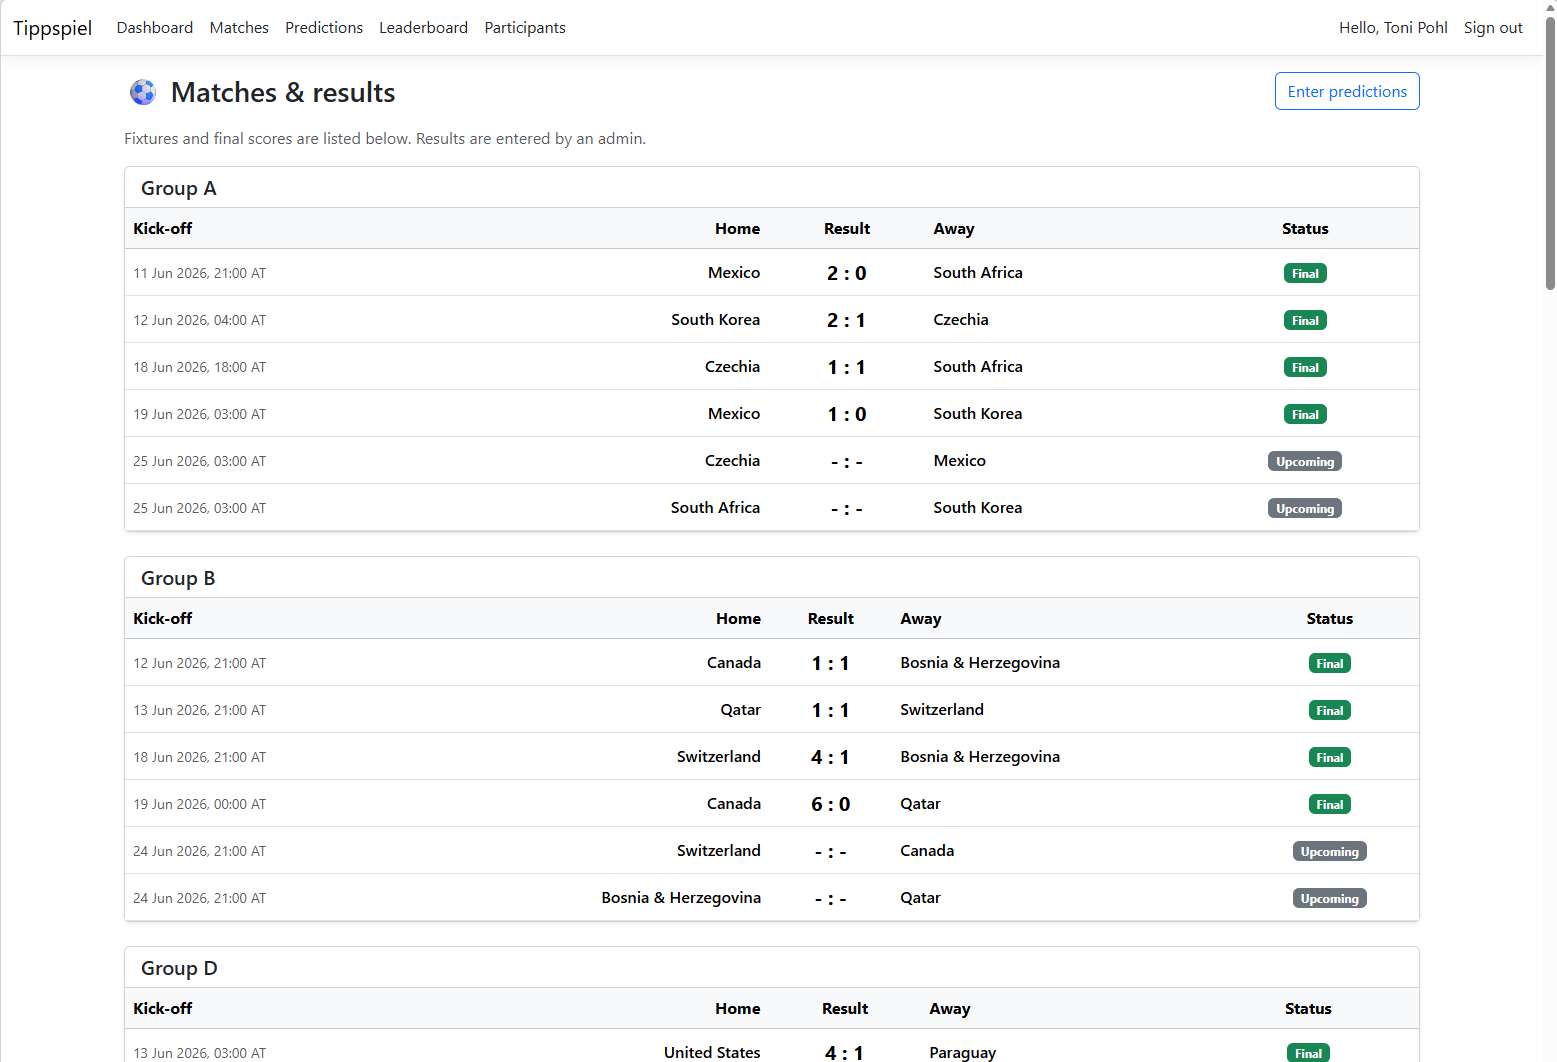
Task: Click the Enter predictions button
Action: (x=1347, y=91)
